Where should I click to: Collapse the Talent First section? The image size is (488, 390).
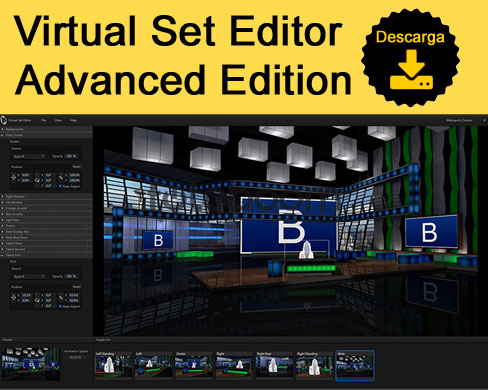[x=46, y=255]
